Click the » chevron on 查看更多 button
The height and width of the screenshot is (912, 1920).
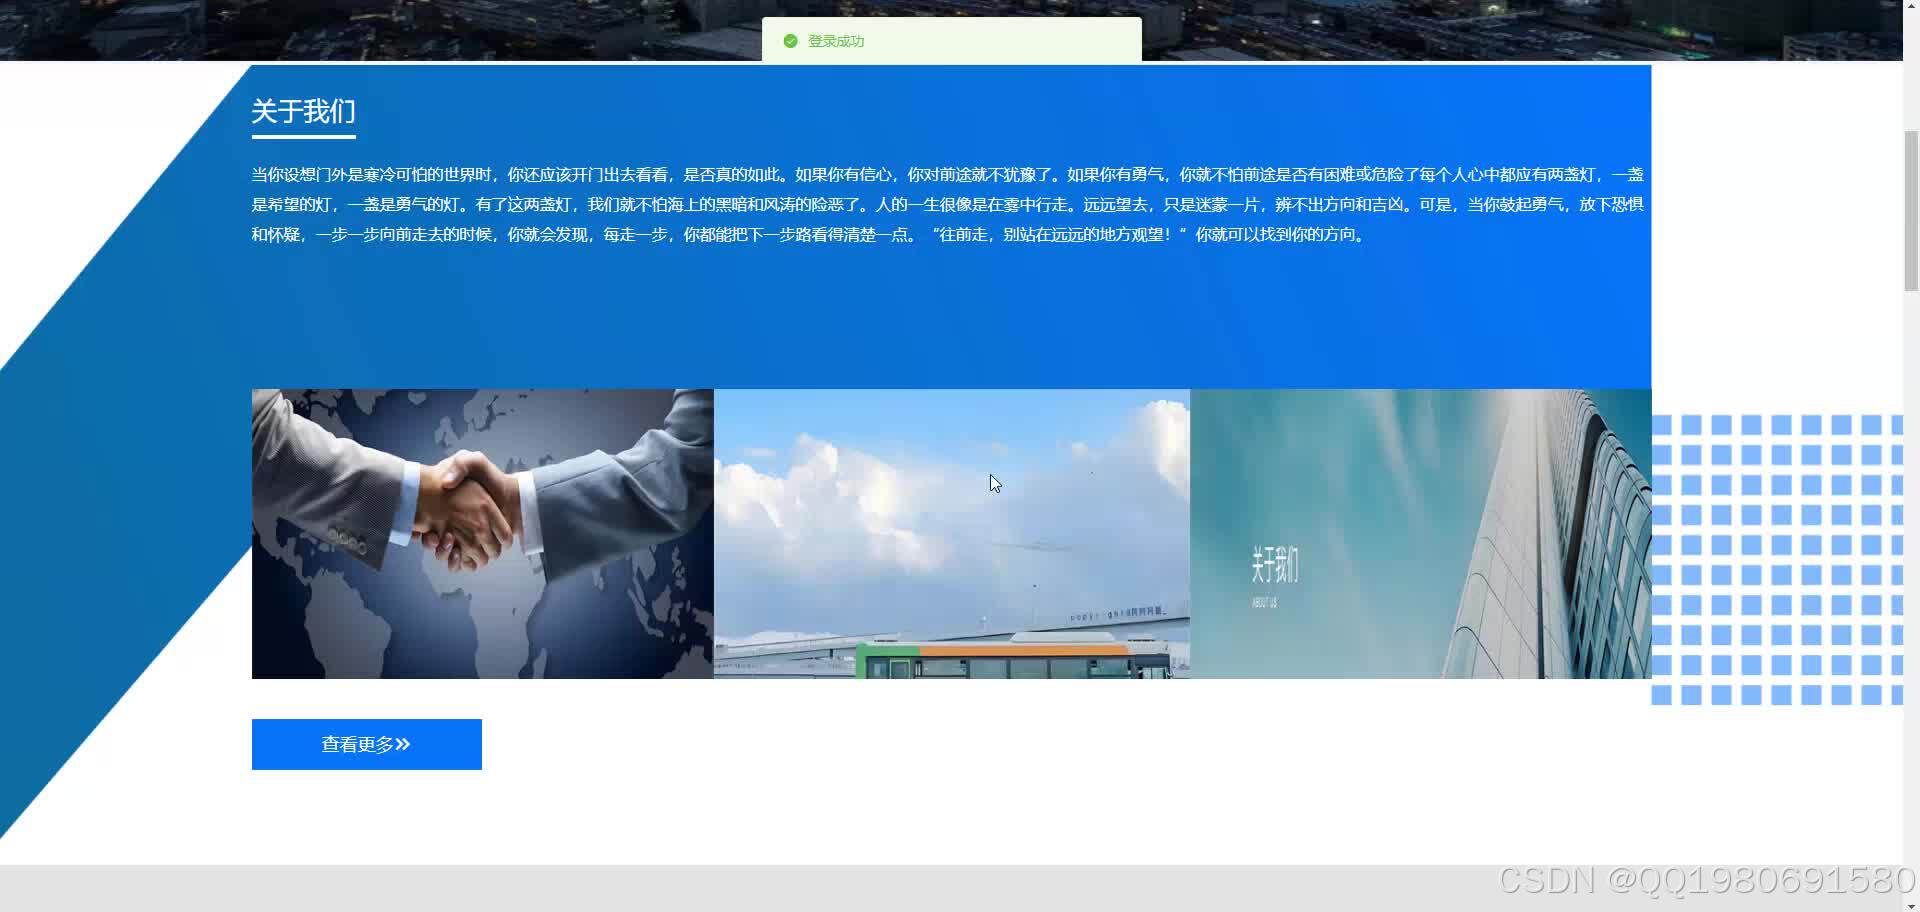[x=404, y=744]
